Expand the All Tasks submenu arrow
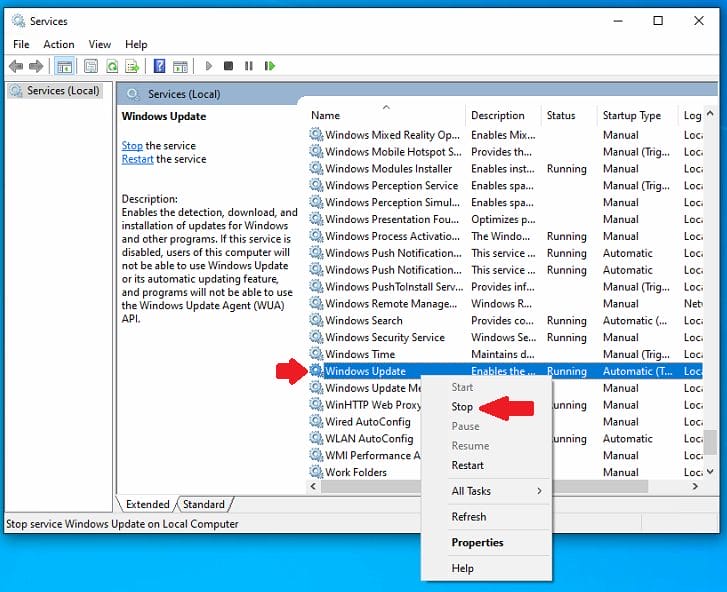 (x=539, y=491)
